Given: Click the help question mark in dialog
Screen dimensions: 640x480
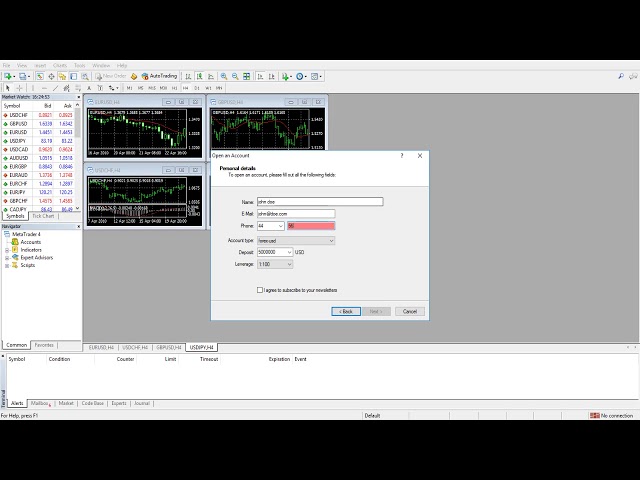Looking at the screenshot, I should tap(402, 156).
